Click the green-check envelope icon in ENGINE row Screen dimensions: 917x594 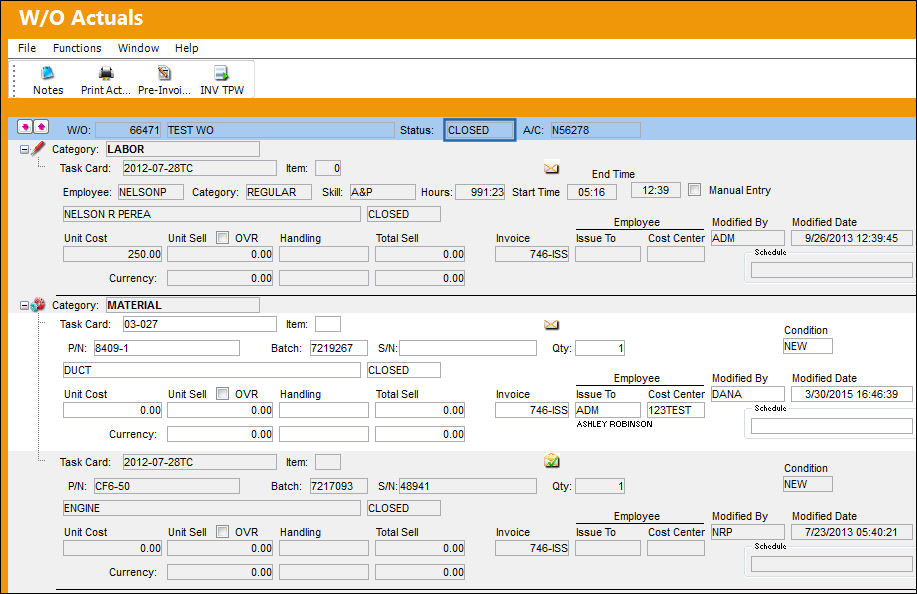551,461
